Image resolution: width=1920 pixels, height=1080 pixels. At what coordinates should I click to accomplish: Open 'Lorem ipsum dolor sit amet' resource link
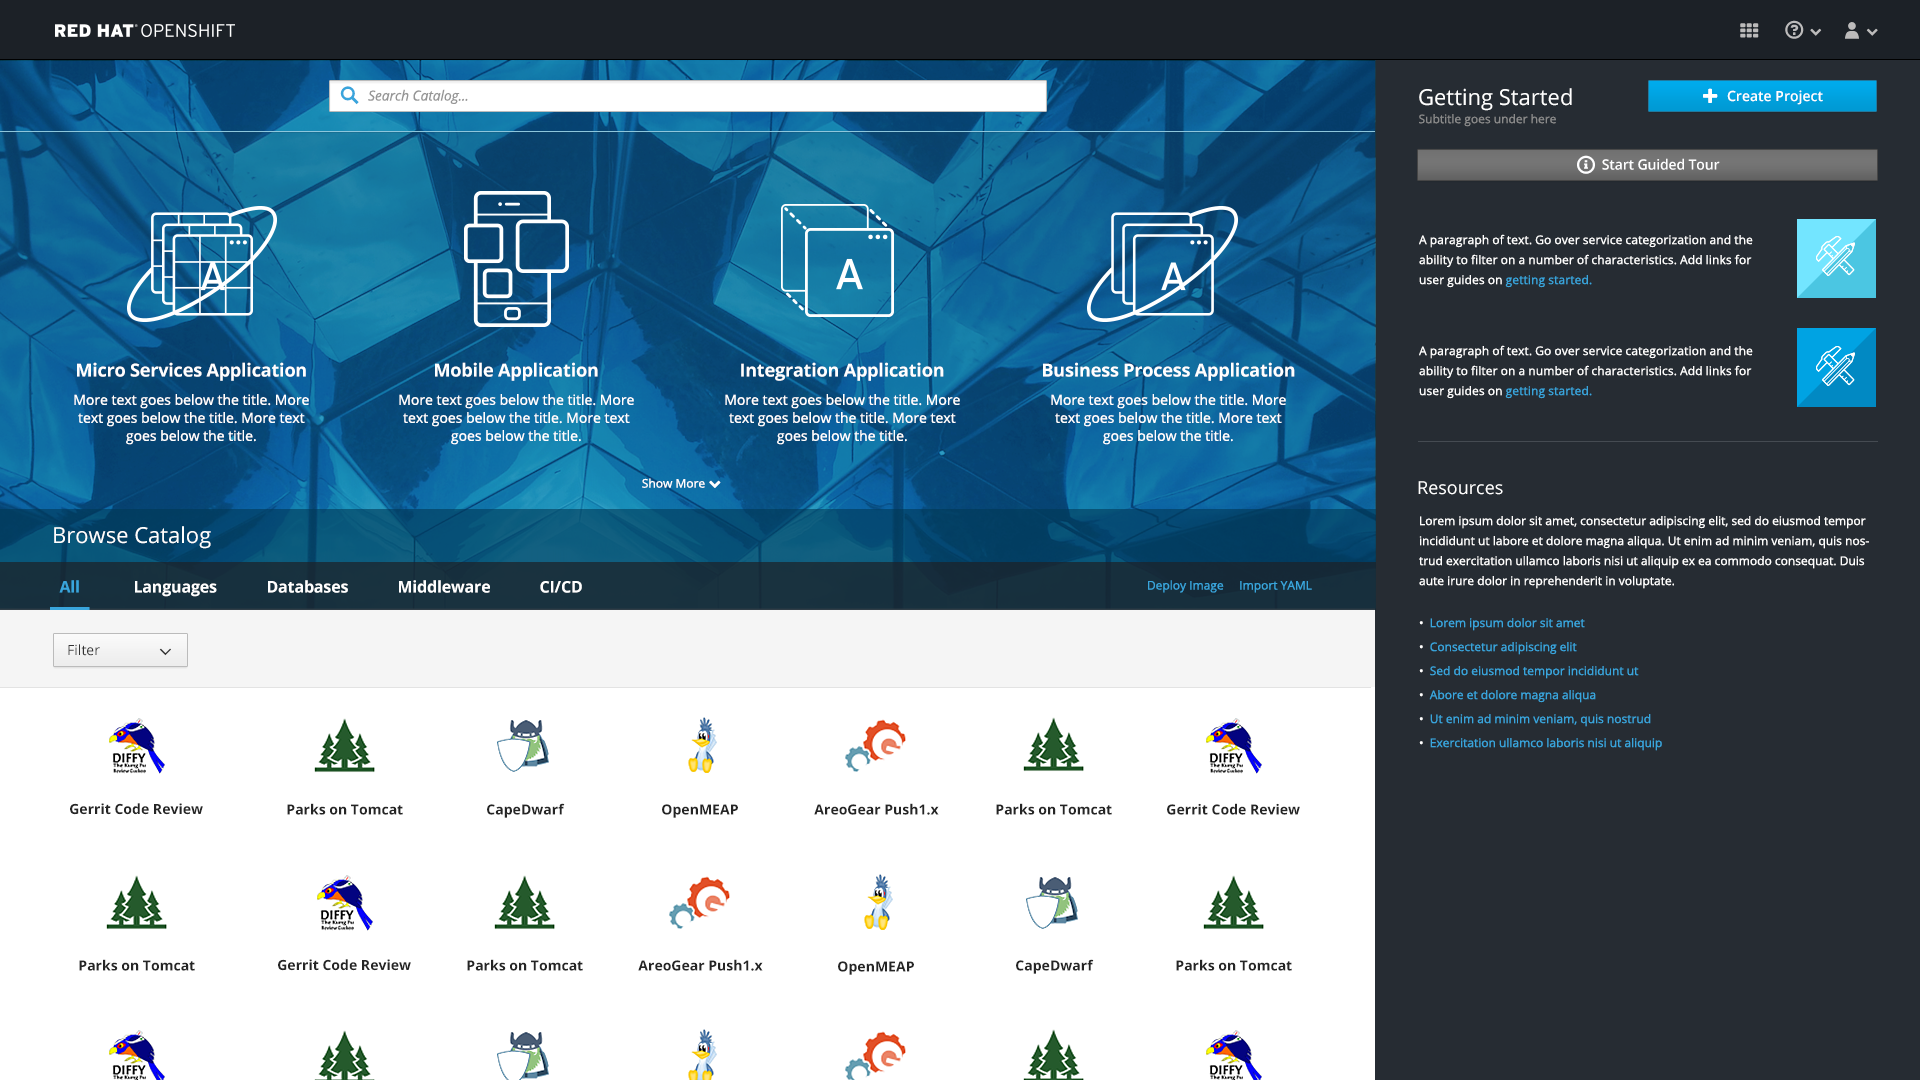[x=1507, y=623]
